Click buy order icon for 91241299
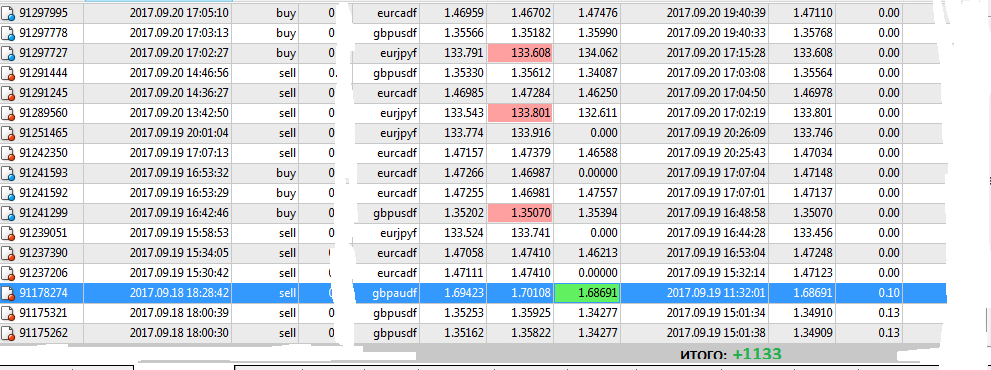 pyautogui.click(x=8, y=213)
